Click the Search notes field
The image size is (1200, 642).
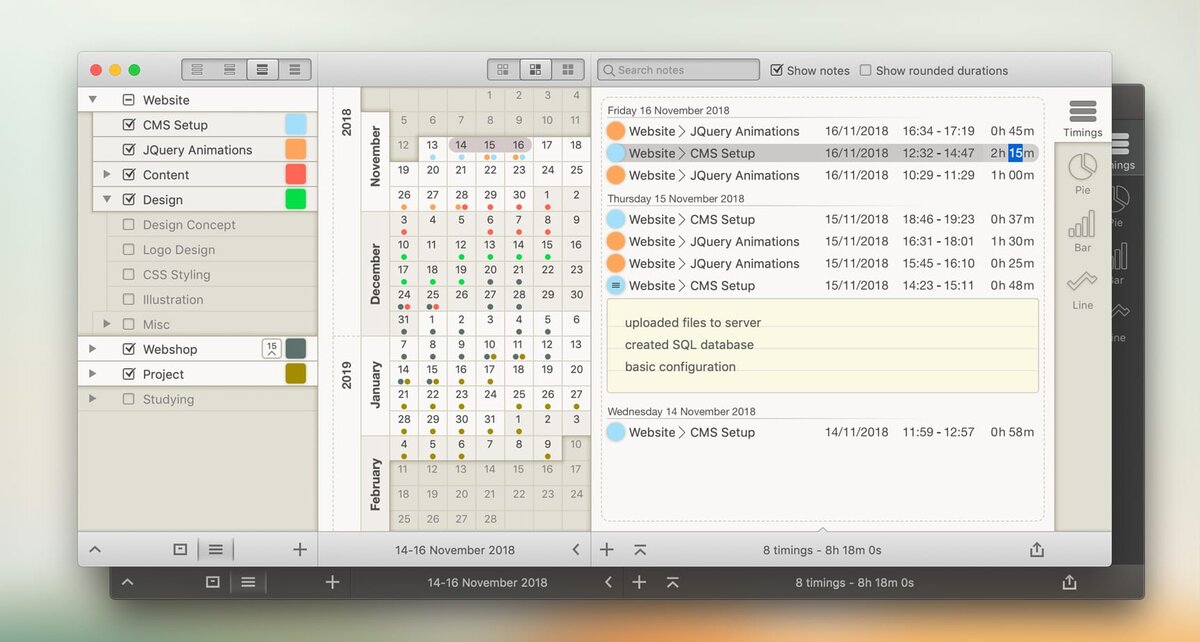(x=679, y=70)
